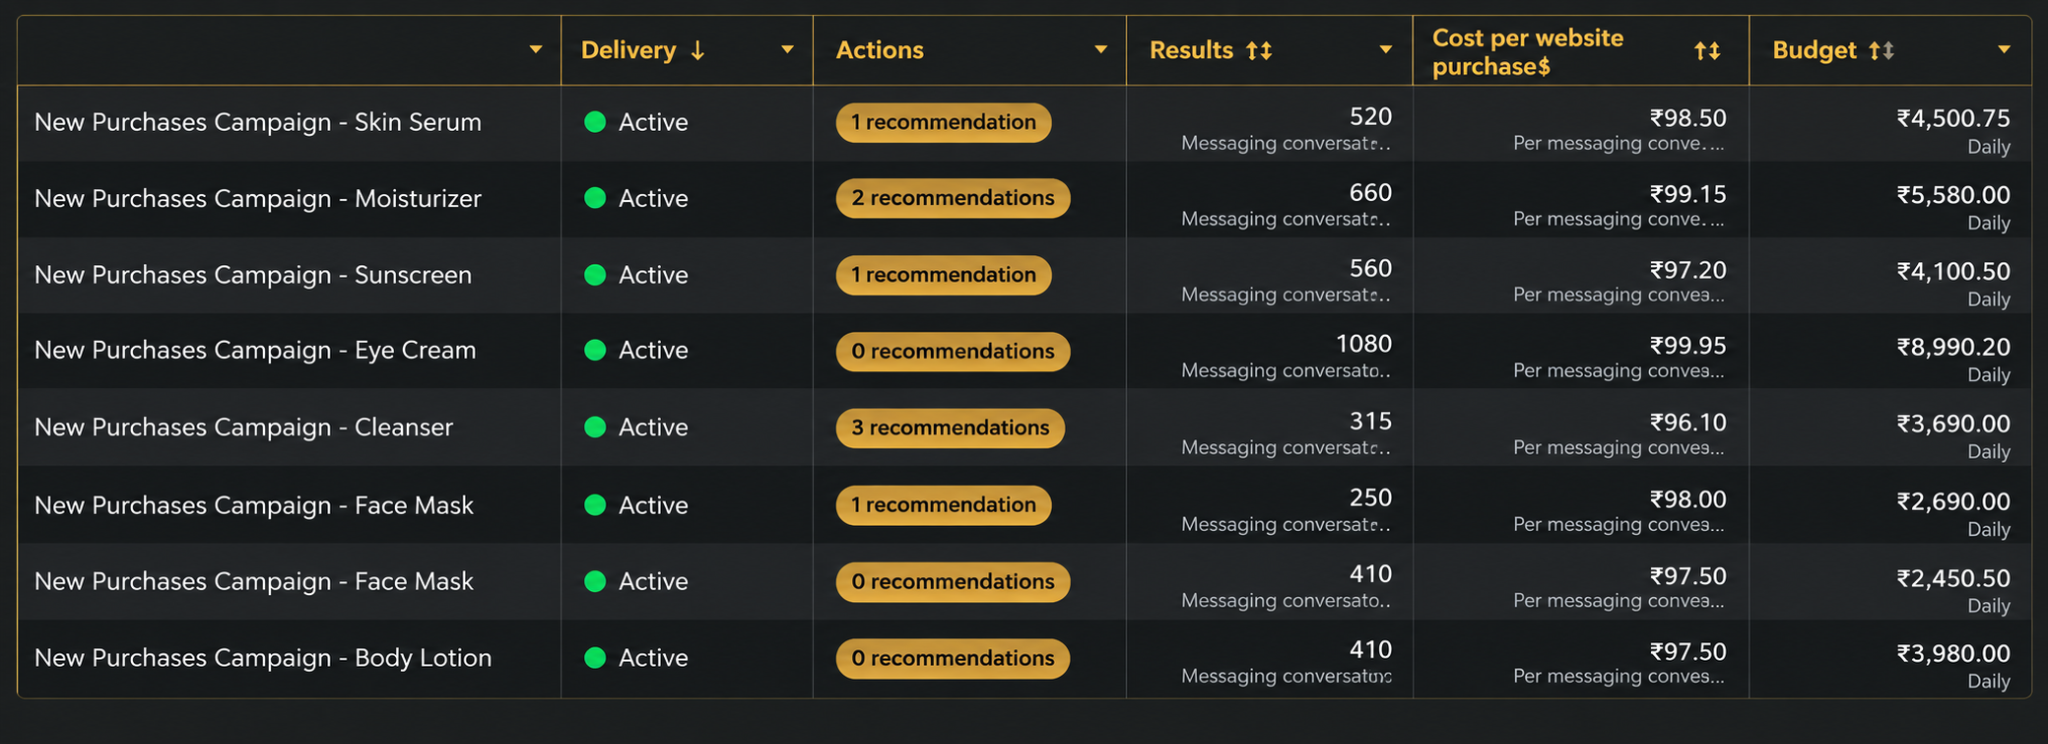Viewport: 2048px width, 744px height.
Task: Click the ₹99.95 cost value for Eye Cream
Action: [x=1688, y=346]
